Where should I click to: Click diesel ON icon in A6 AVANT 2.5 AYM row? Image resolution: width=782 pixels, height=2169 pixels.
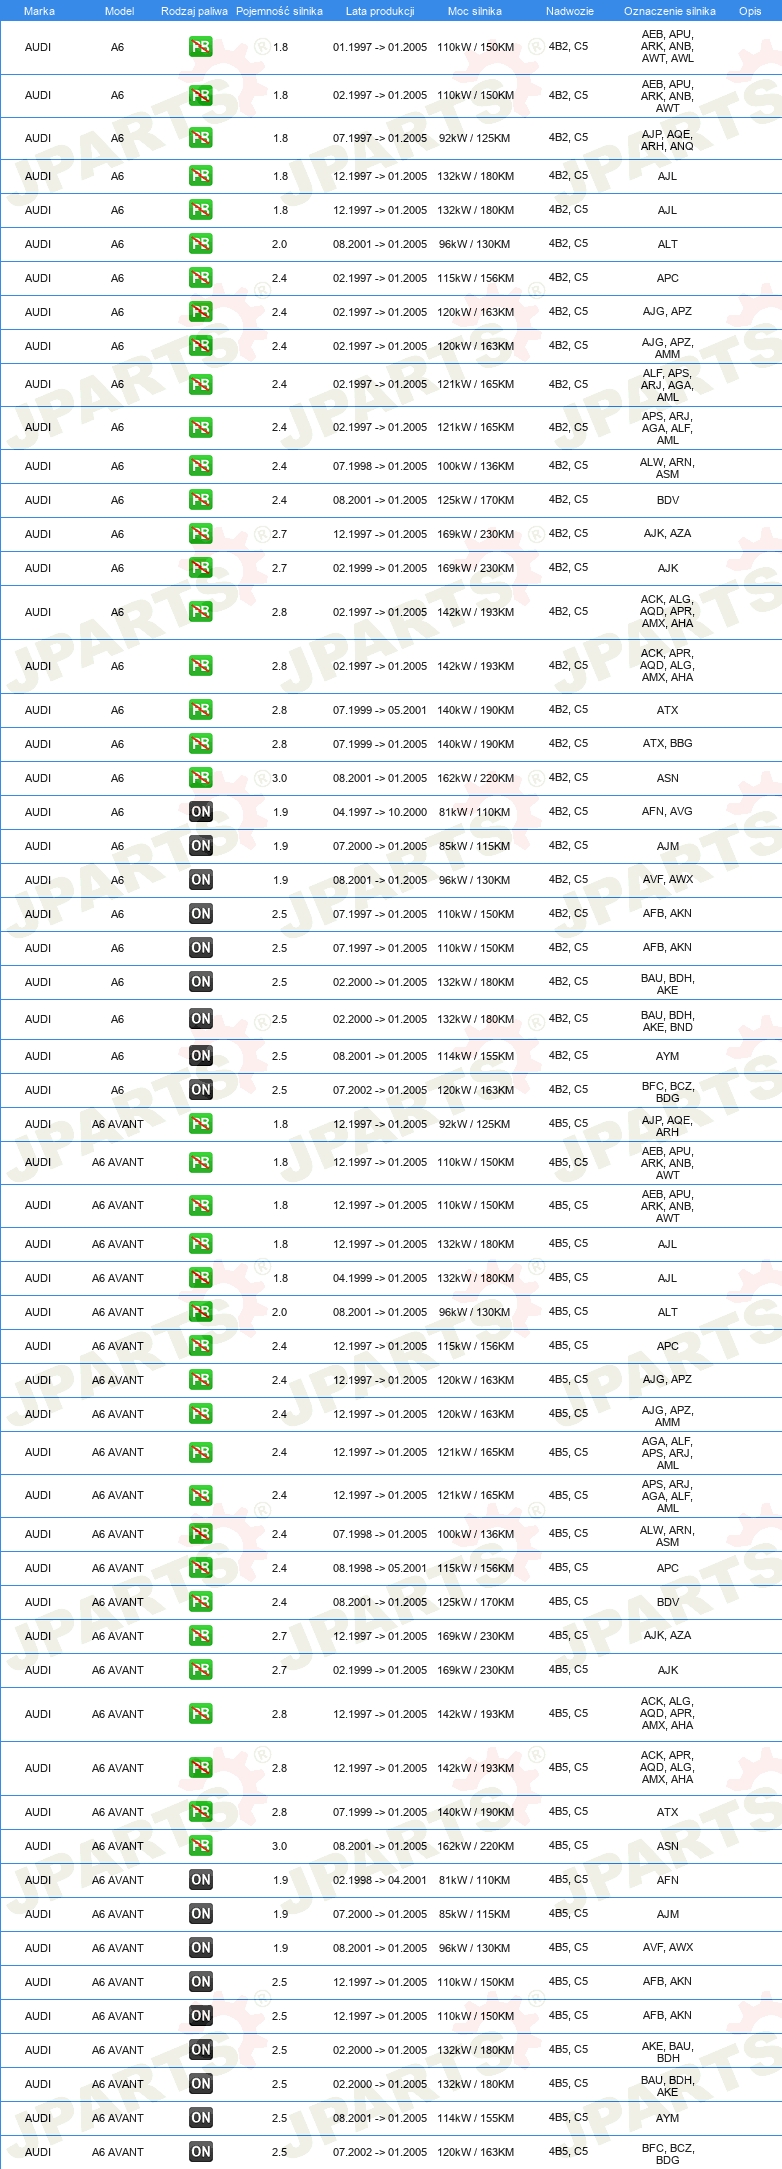[x=201, y=2118]
